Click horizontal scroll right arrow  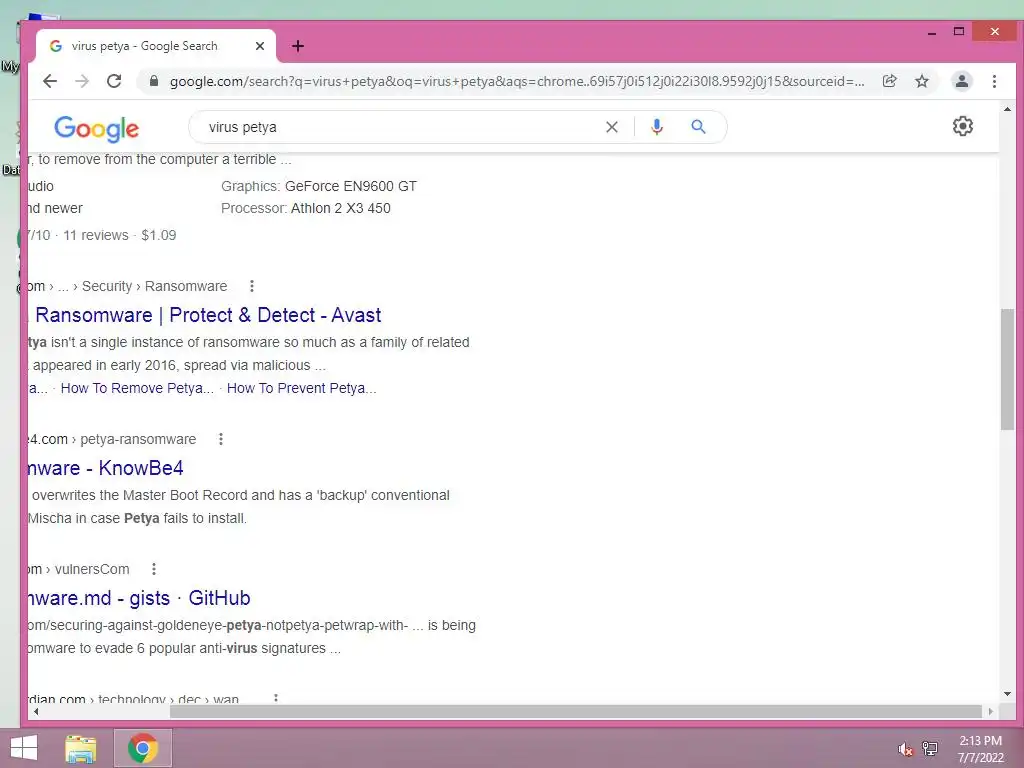click(991, 711)
